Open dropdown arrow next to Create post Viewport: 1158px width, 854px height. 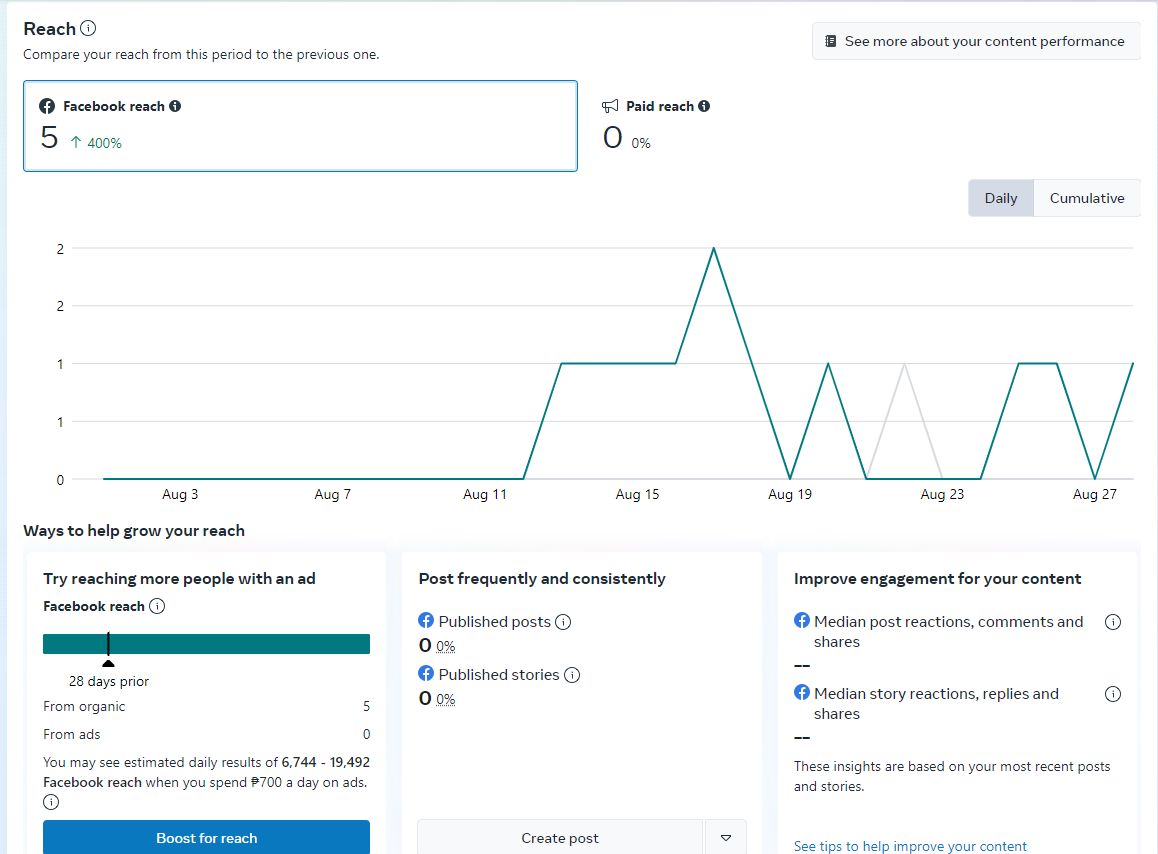pyautogui.click(x=726, y=838)
